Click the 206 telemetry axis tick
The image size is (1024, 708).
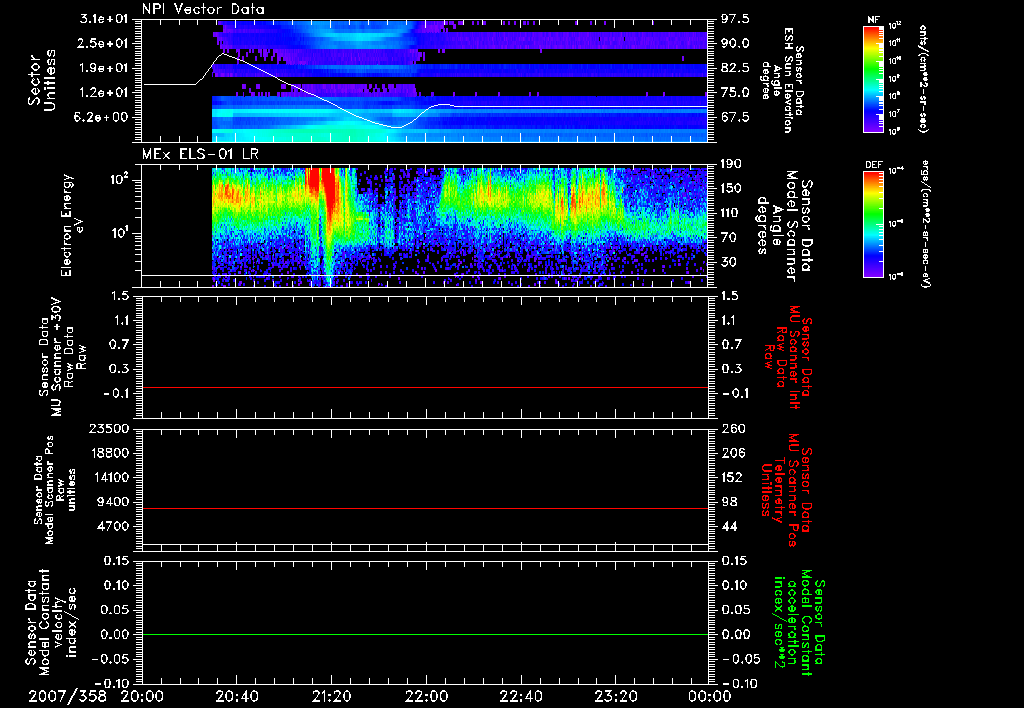[x=732, y=453]
